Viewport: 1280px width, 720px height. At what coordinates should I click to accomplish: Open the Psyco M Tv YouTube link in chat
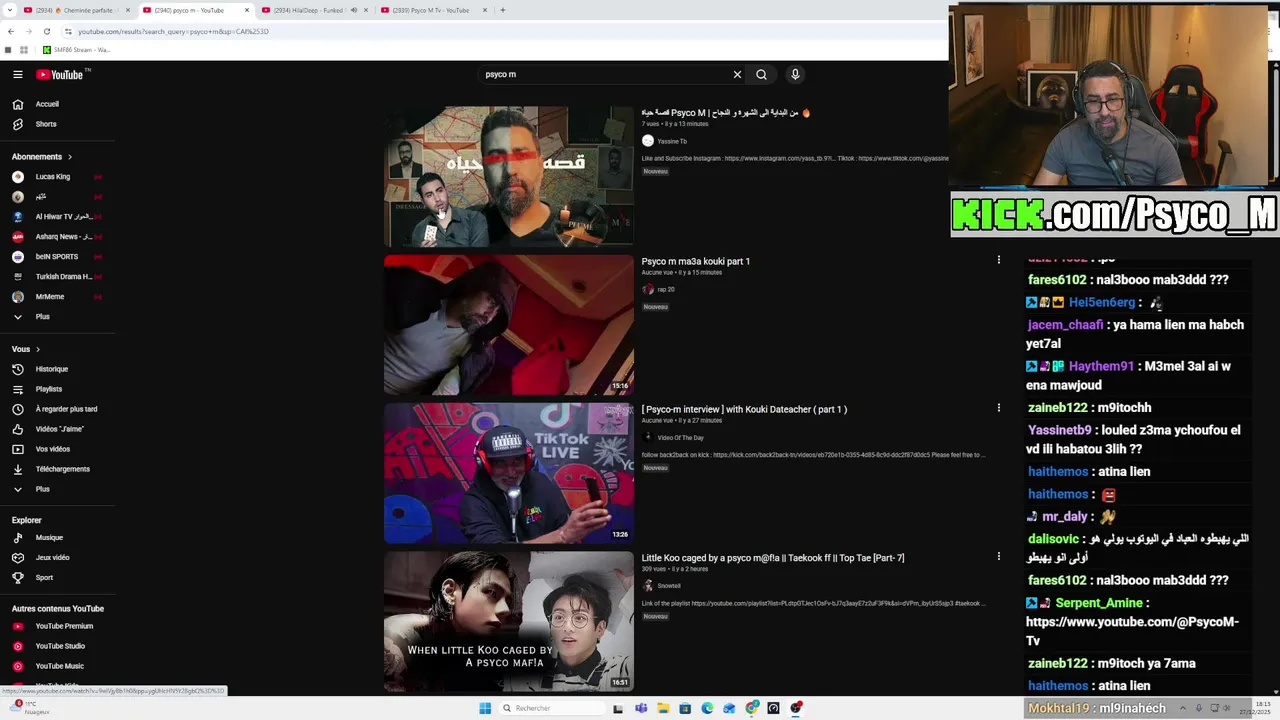[x=1132, y=631]
